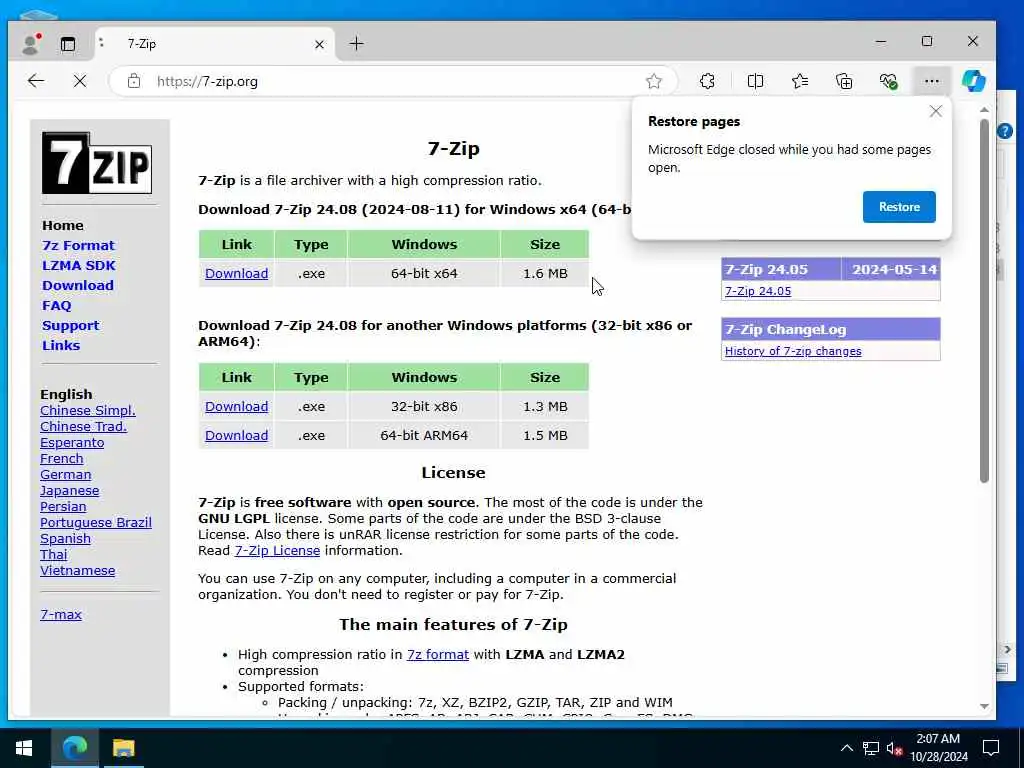The image size is (1024, 768).
Task: Open History of 7-zip changes link
Action: pyautogui.click(x=793, y=351)
